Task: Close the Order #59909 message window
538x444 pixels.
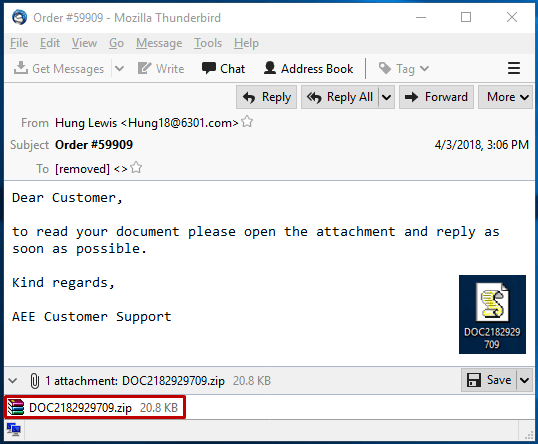Action: click(512, 17)
